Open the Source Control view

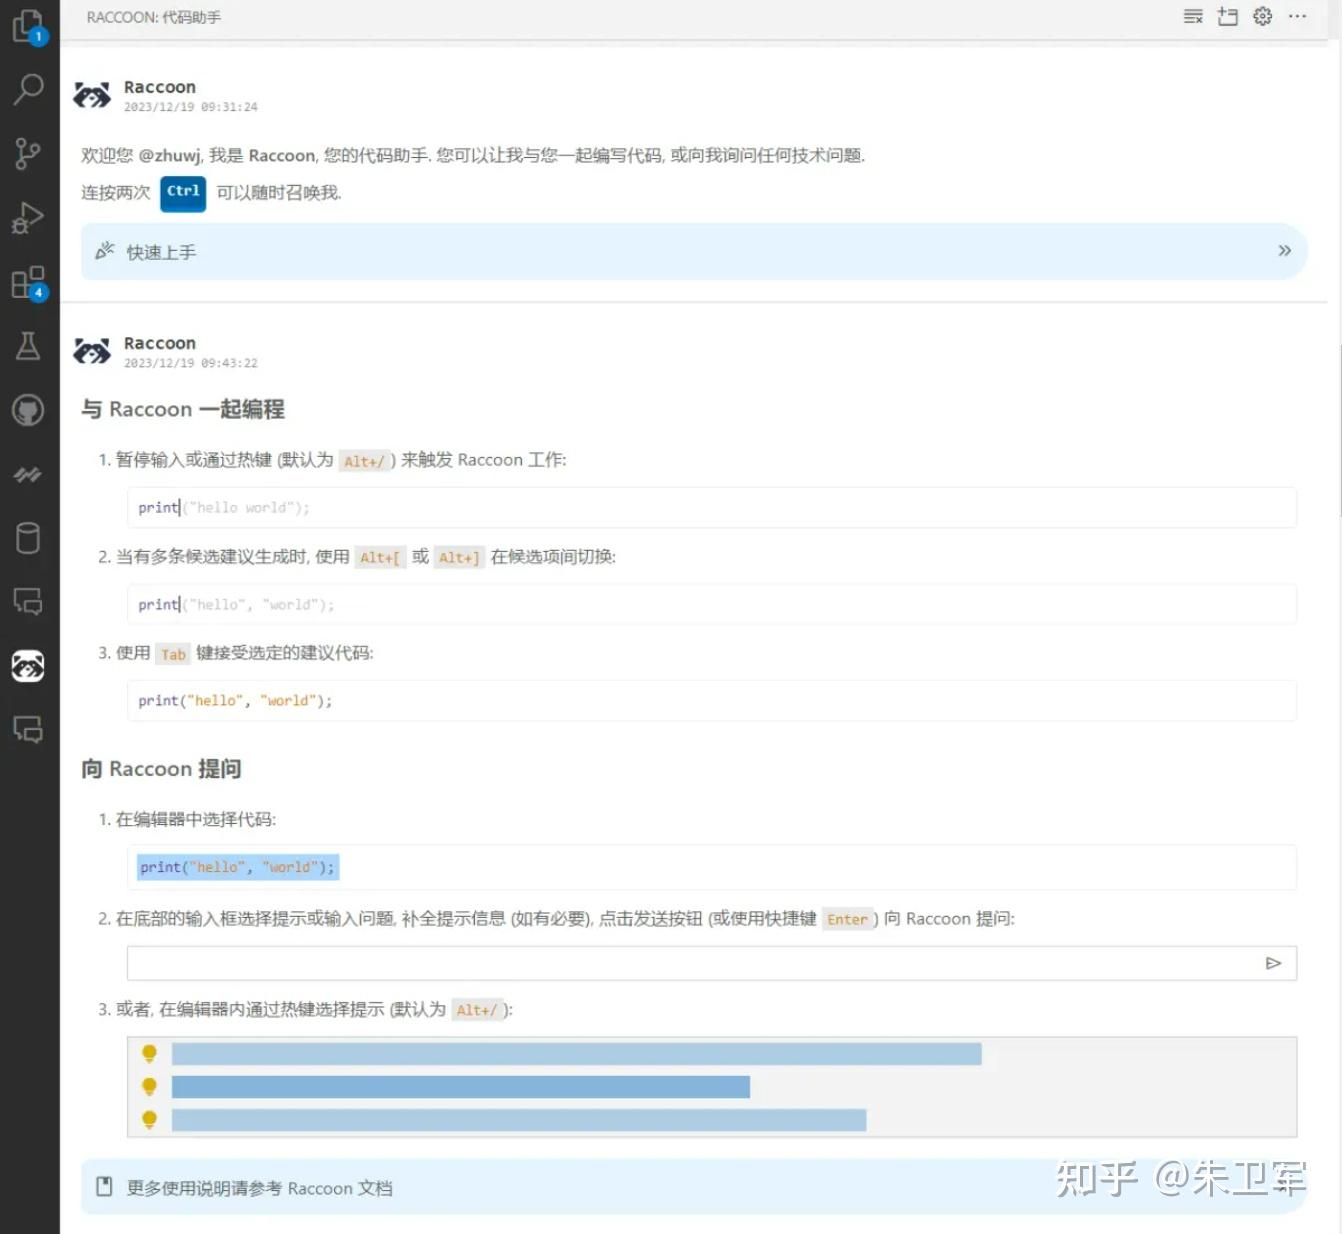tap(28, 153)
